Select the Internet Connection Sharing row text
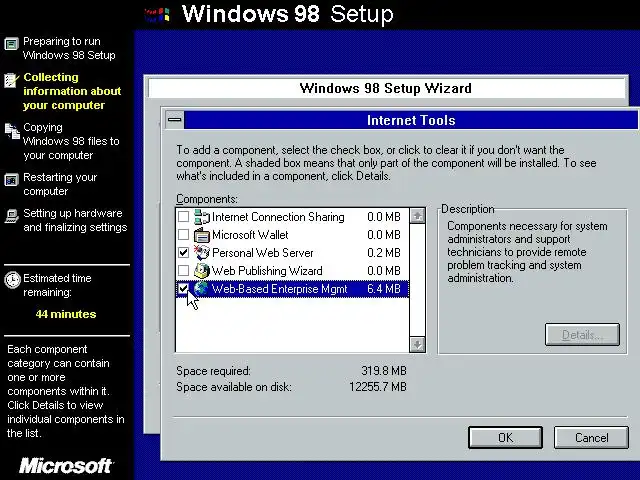The height and width of the screenshot is (480, 640). [278, 217]
